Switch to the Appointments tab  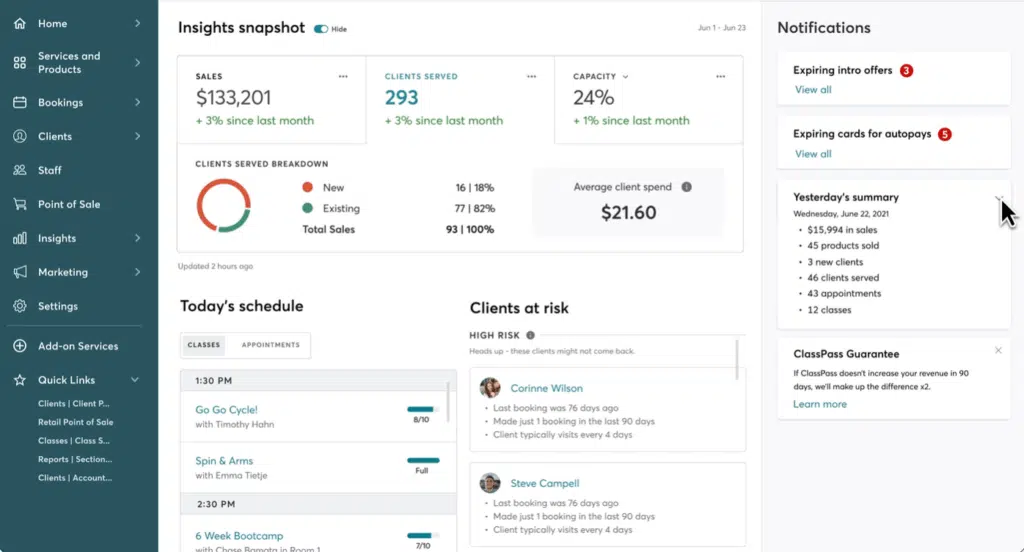pyautogui.click(x=270, y=345)
